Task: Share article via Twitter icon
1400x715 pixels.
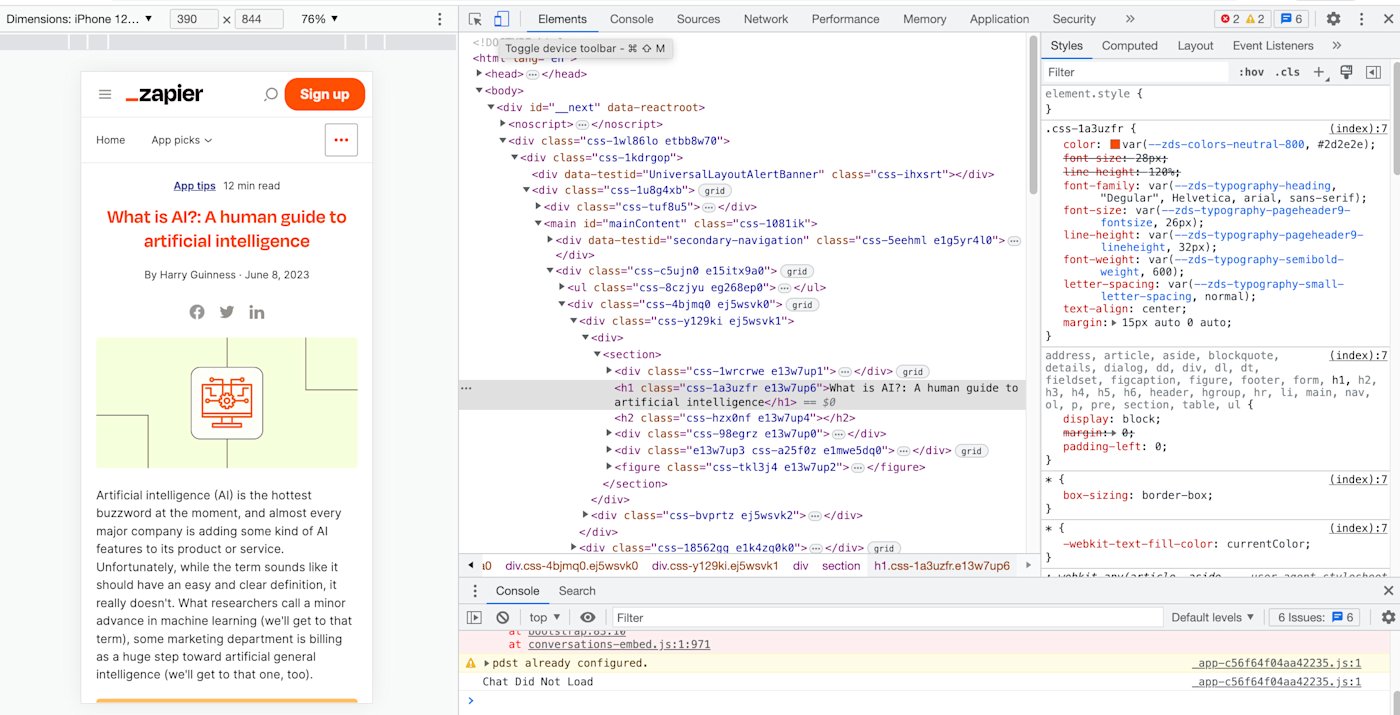Action: 227,312
